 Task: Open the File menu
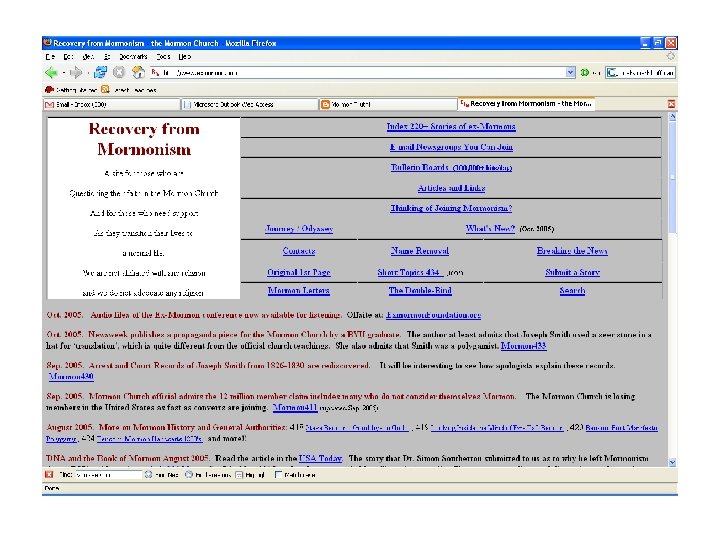coord(50,56)
